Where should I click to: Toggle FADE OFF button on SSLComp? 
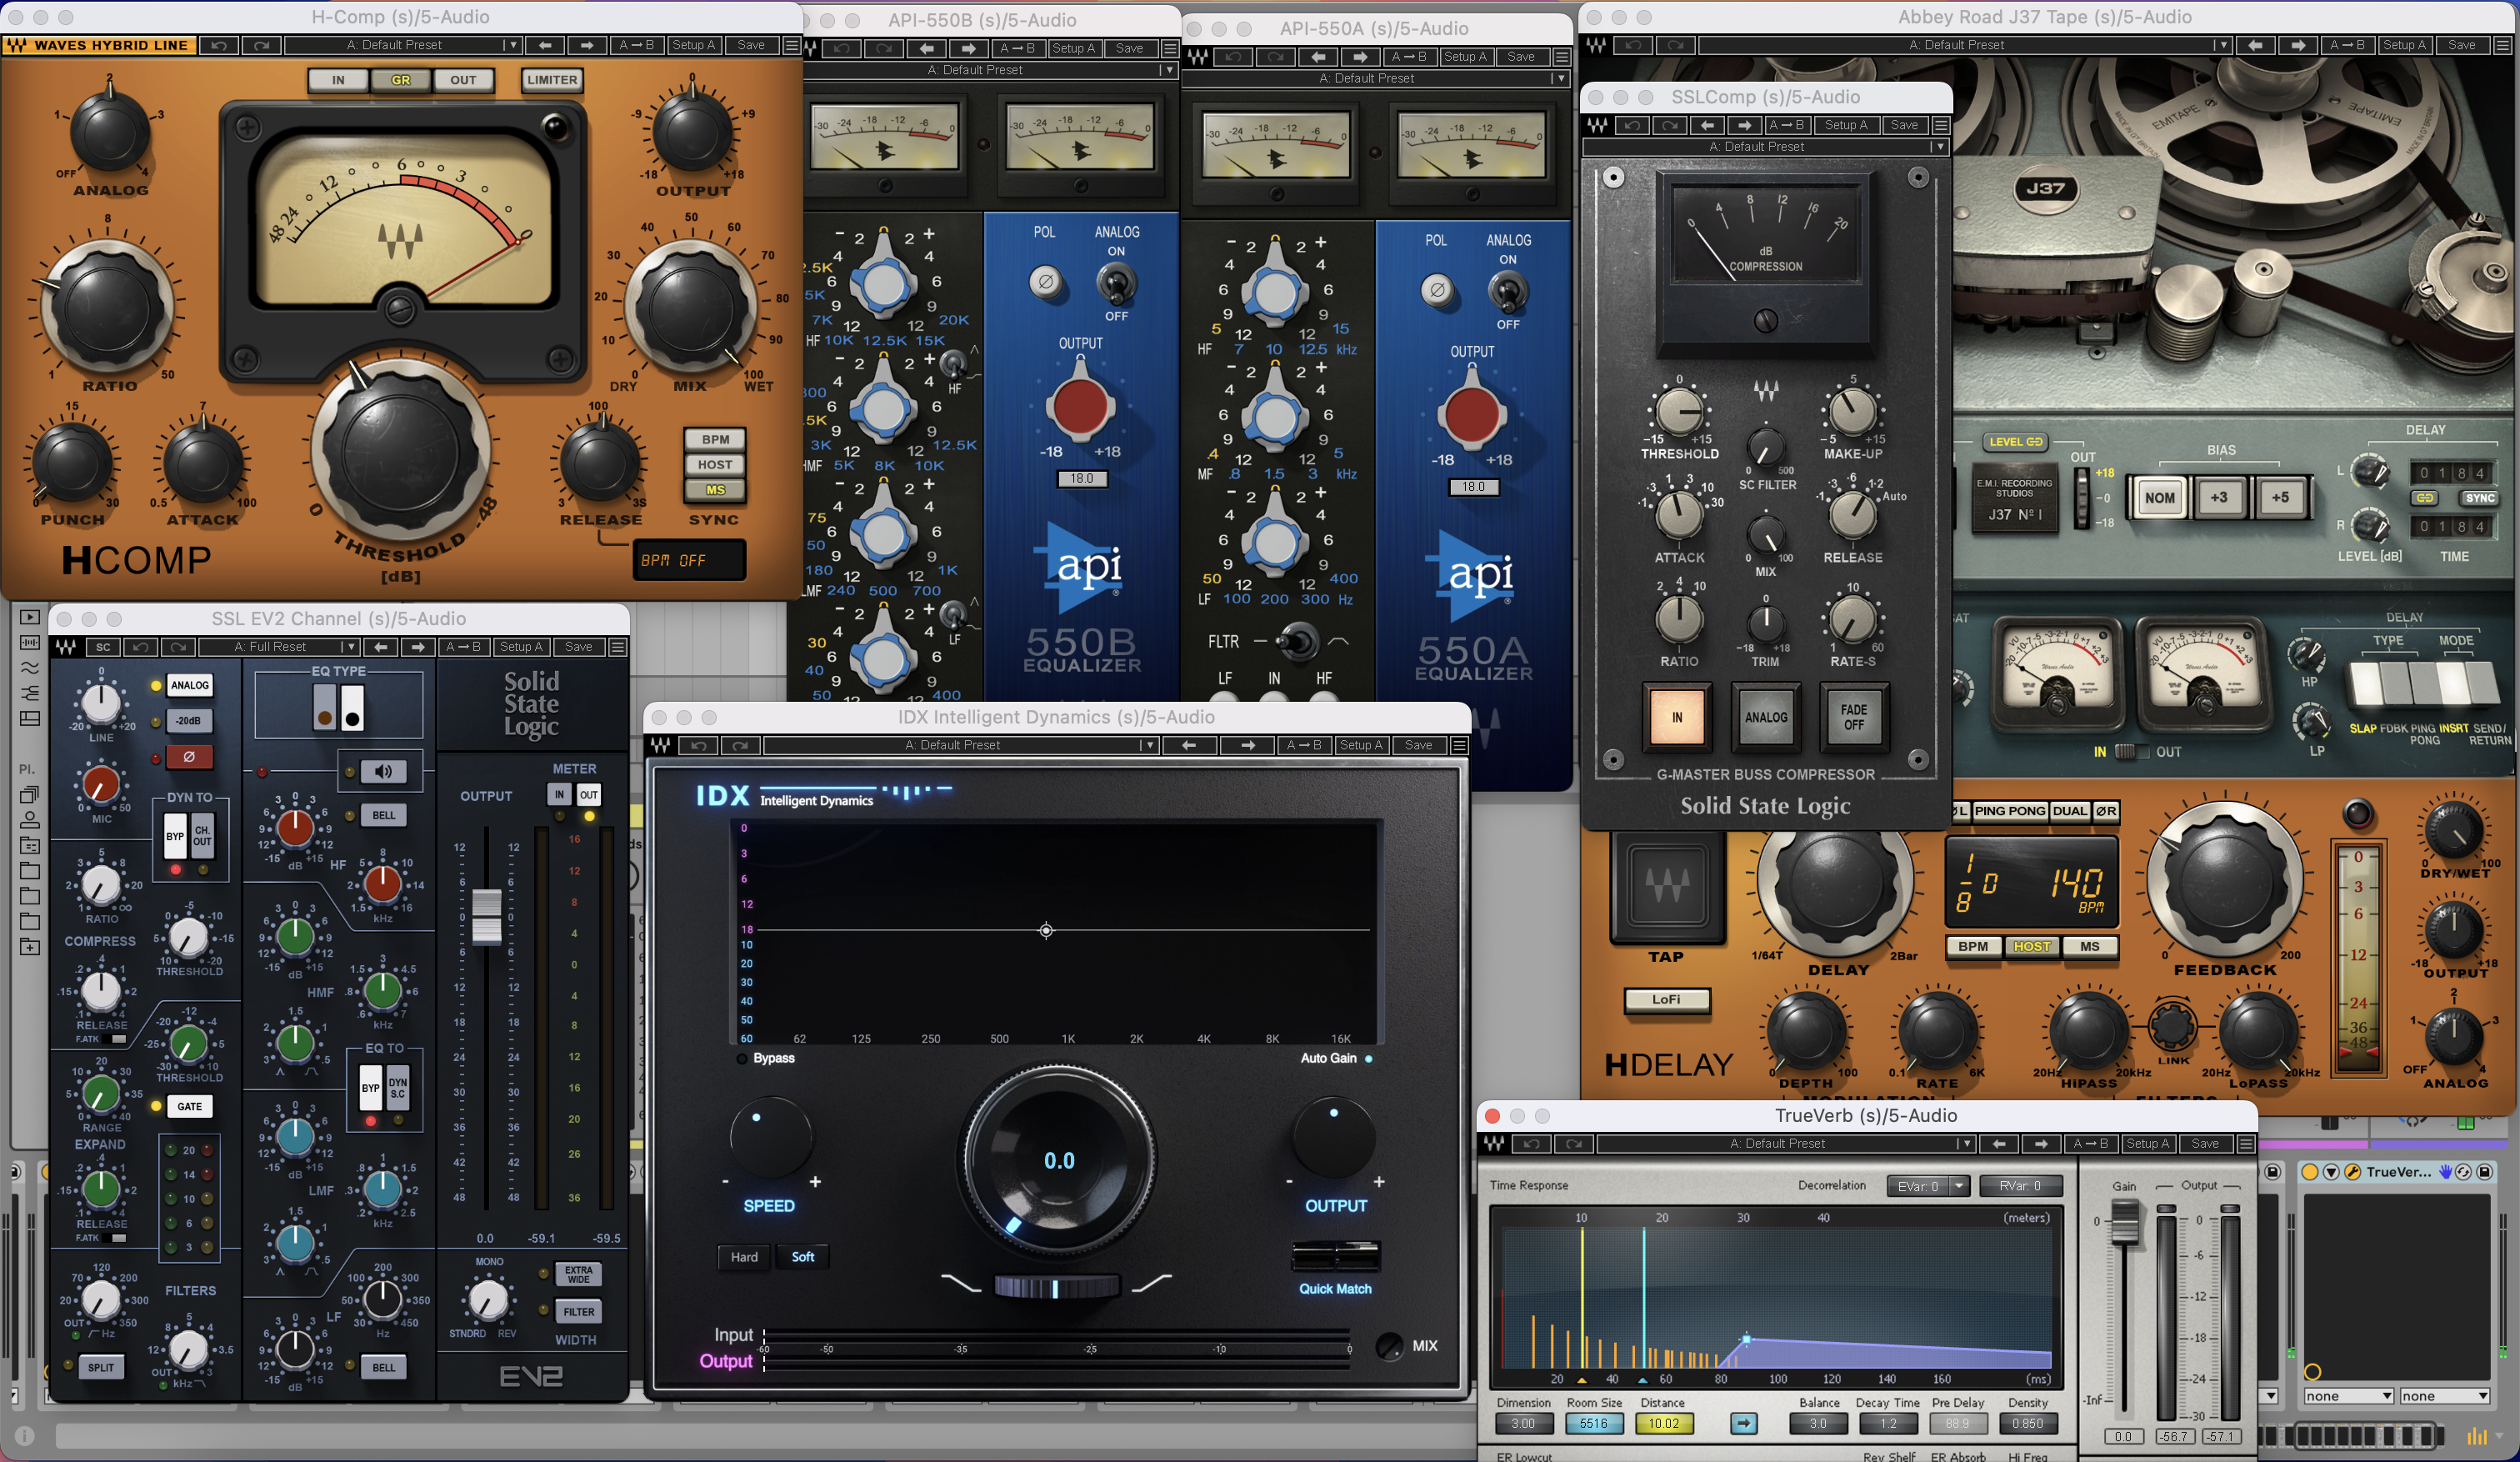point(1854,717)
